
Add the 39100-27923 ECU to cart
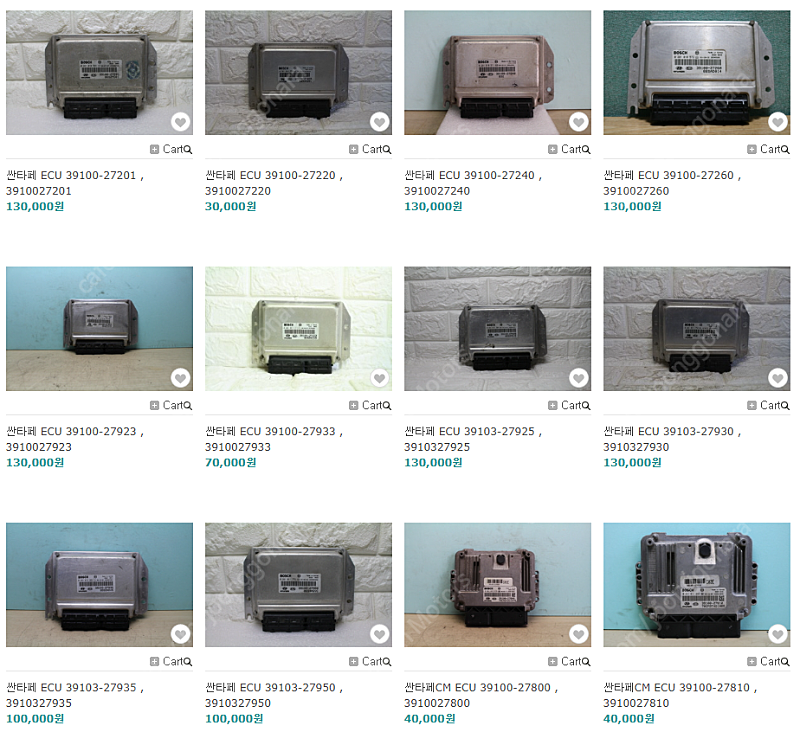(x=166, y=405)
